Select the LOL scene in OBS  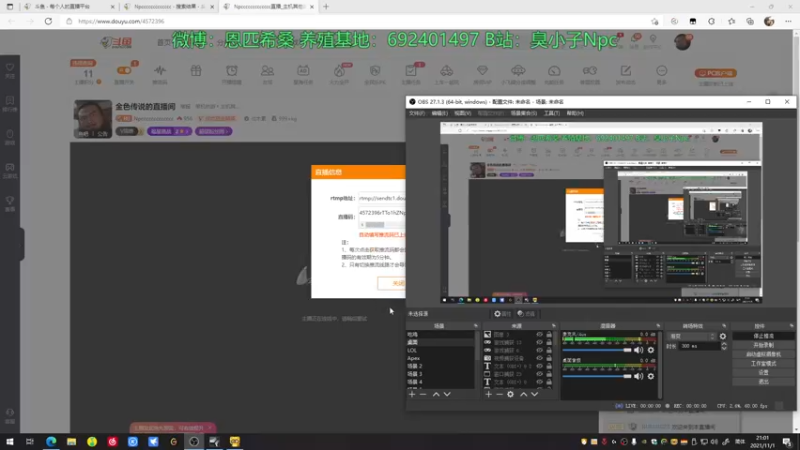(x=440, y=351)
